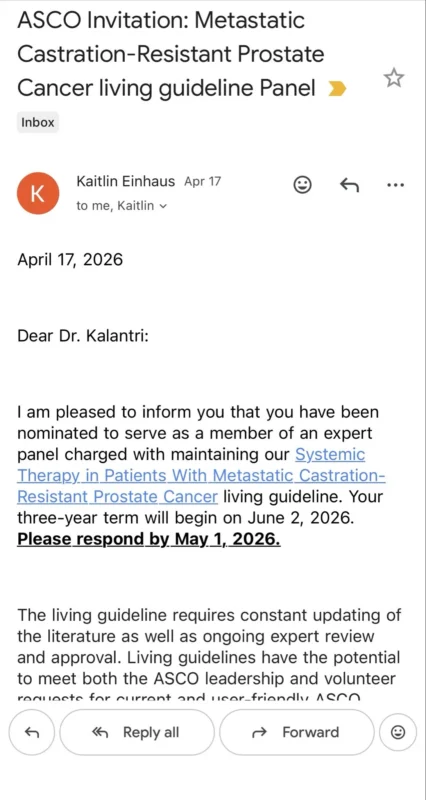This screenshot has width=426, height=800.
Task: Tap the arrow icon inside Forward button
Action: point(260,733)
